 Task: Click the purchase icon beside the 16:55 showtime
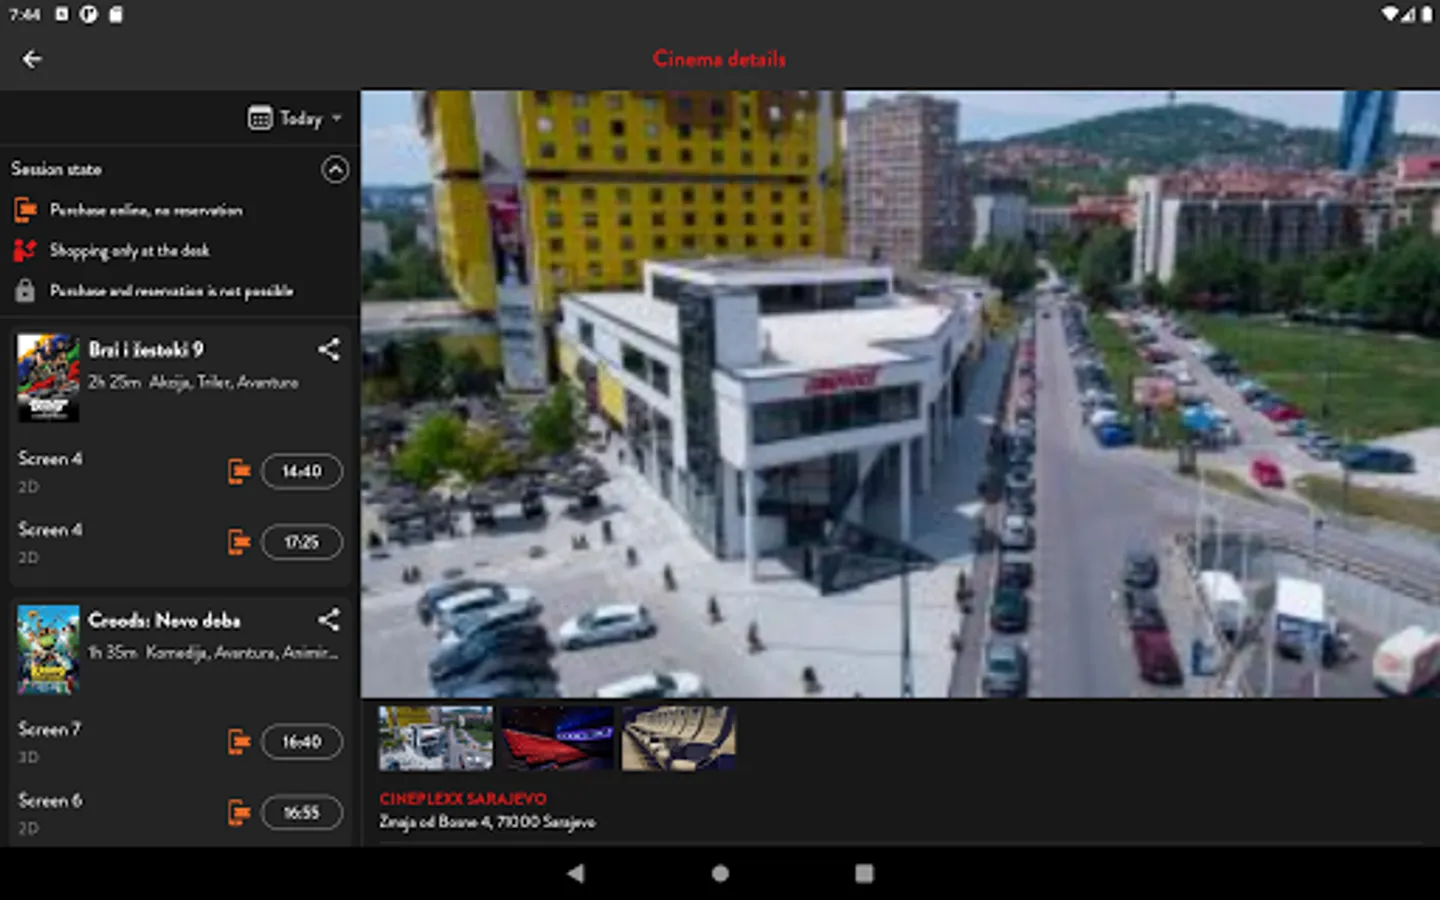[x=238, y=813]
